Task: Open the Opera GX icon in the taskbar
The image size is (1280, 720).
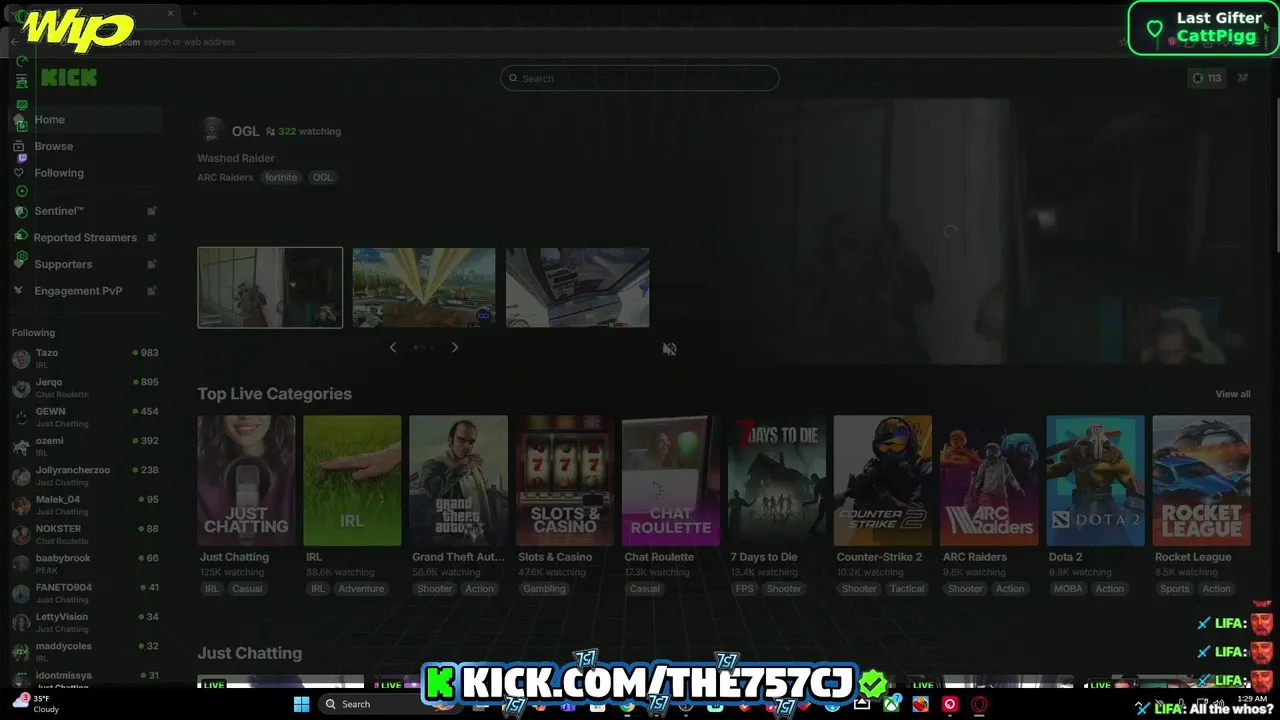Action: click(979, 704)
